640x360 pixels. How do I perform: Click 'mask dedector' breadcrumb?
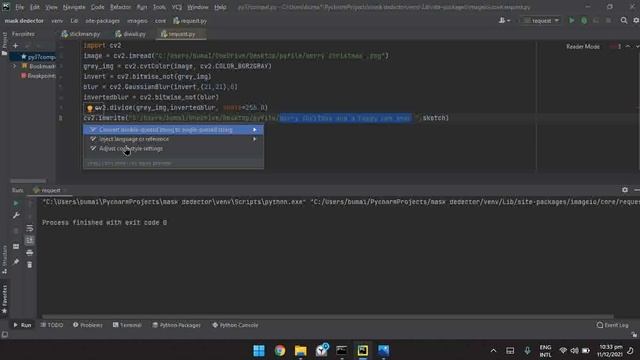(x=24, y=21)
